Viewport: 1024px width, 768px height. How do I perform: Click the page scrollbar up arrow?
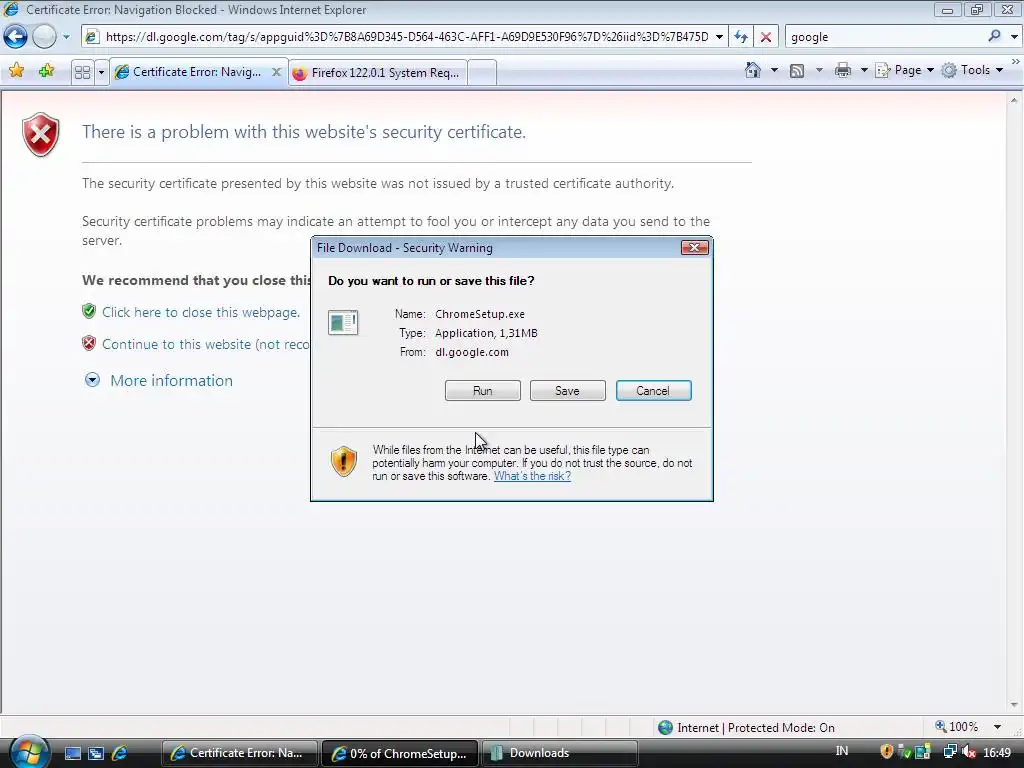[x=1014, y=100]
